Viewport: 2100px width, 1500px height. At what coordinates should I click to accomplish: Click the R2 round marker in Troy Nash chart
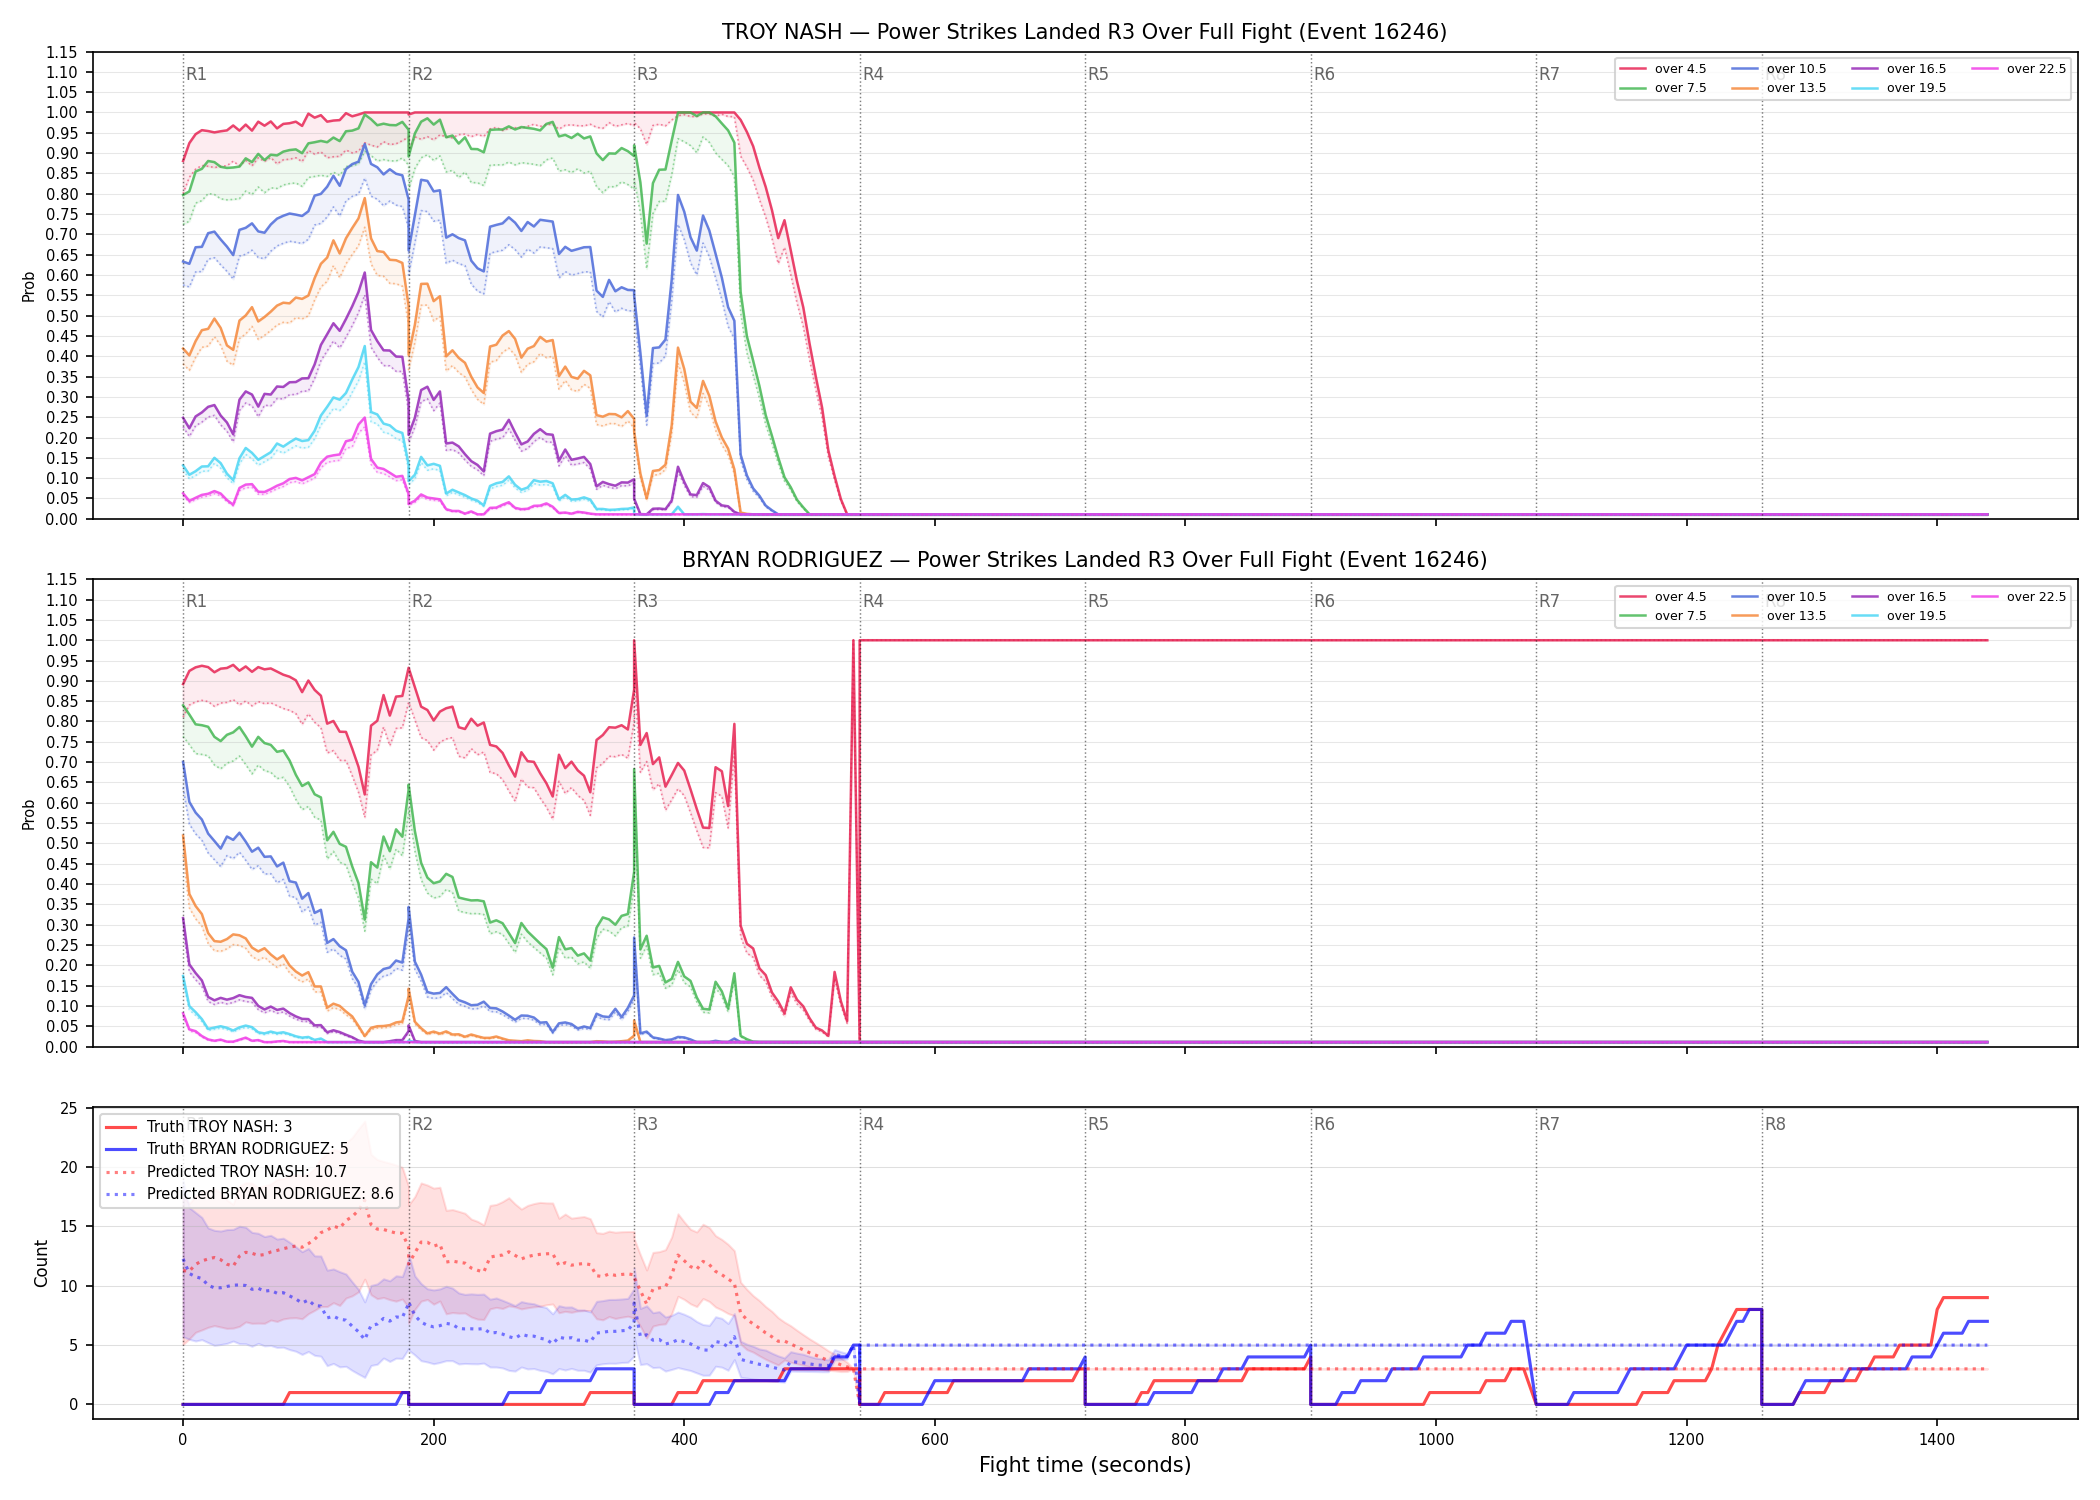coord(422,74)
